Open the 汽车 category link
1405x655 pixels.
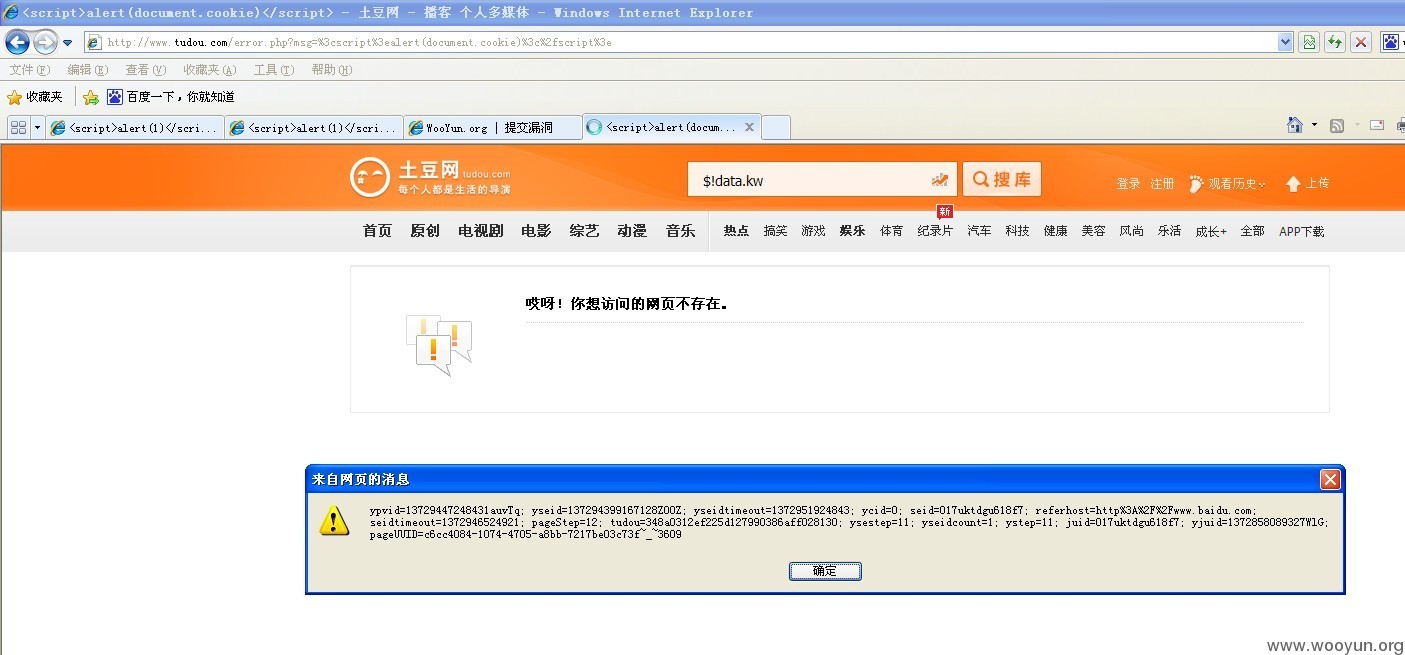pyautogui.click(x=979, y=231)
